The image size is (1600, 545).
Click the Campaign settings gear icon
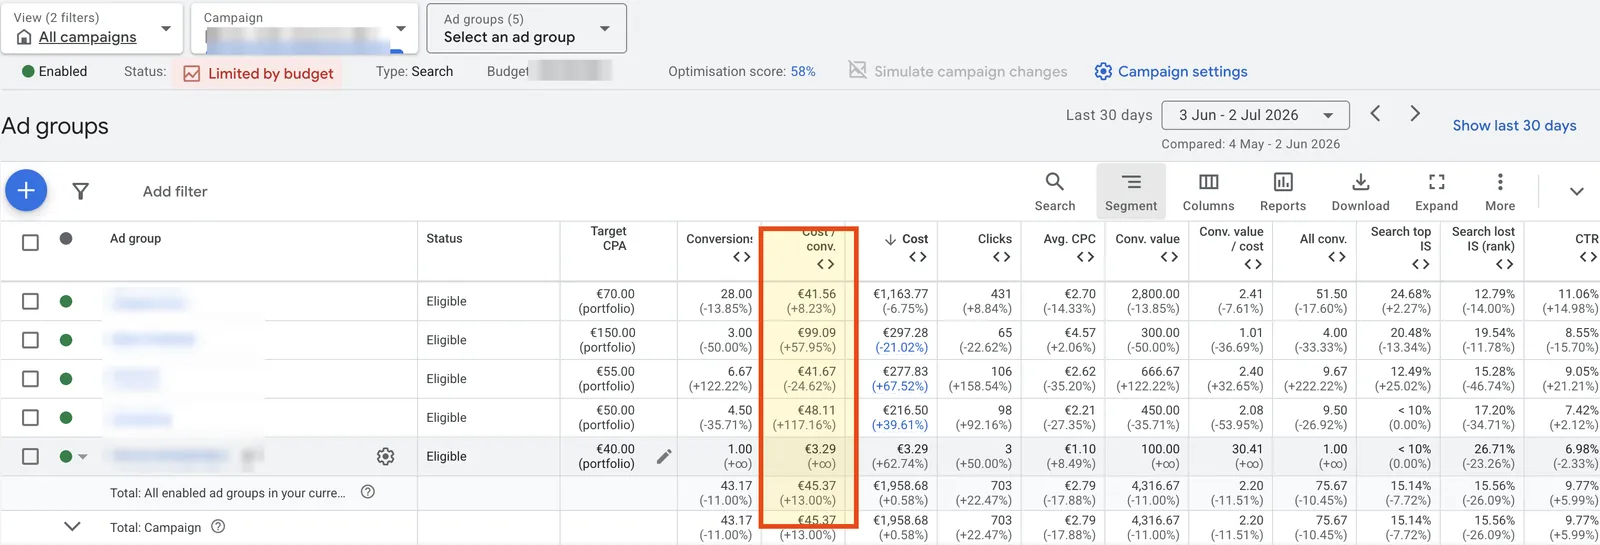coord(1103,71)
